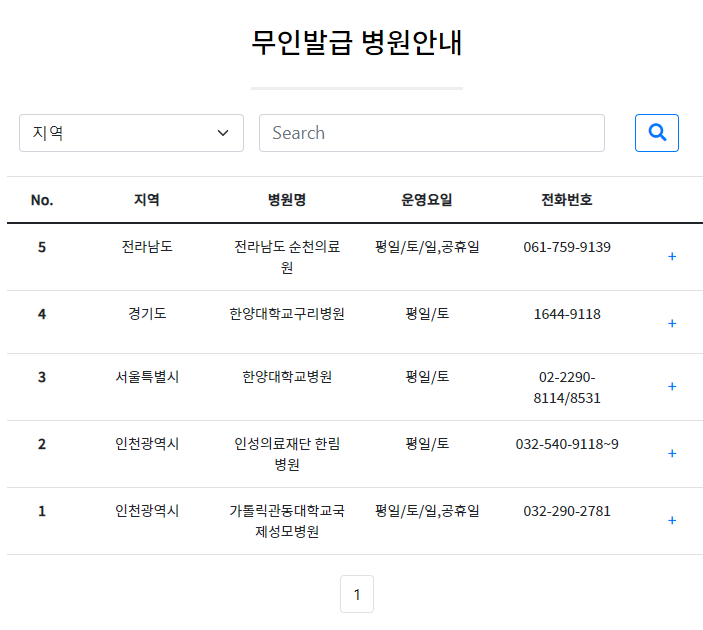Click the 지역 column header
This screenshot has height=630, width=703.
[147, 200]
